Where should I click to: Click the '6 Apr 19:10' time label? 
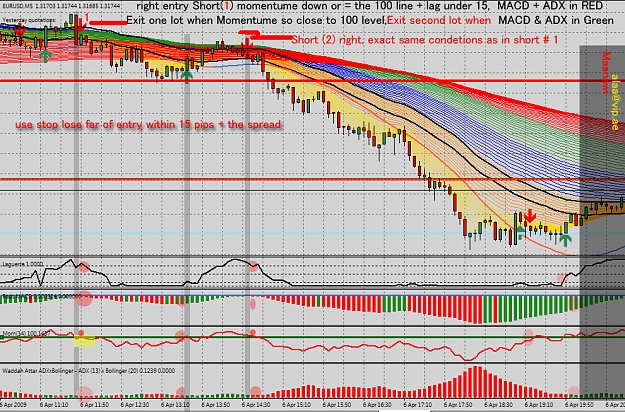[539, 405]
